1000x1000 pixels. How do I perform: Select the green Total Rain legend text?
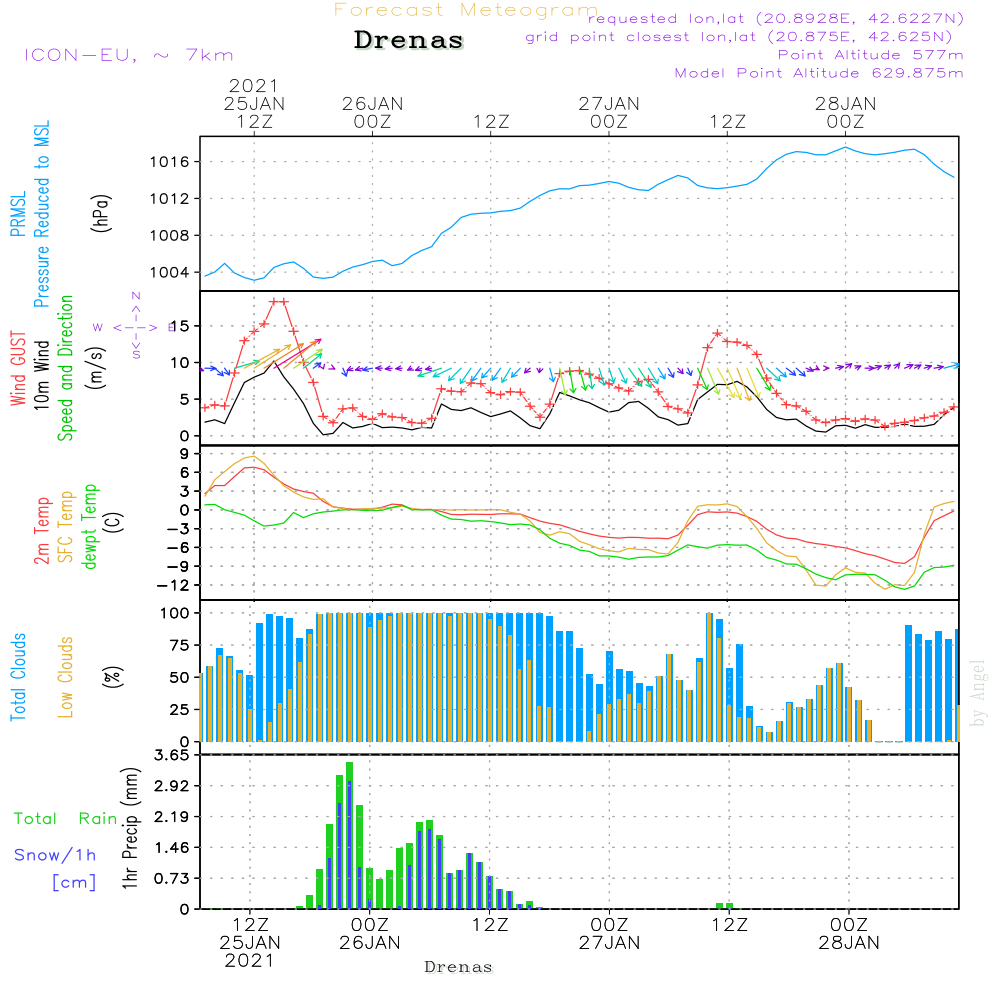65,819
